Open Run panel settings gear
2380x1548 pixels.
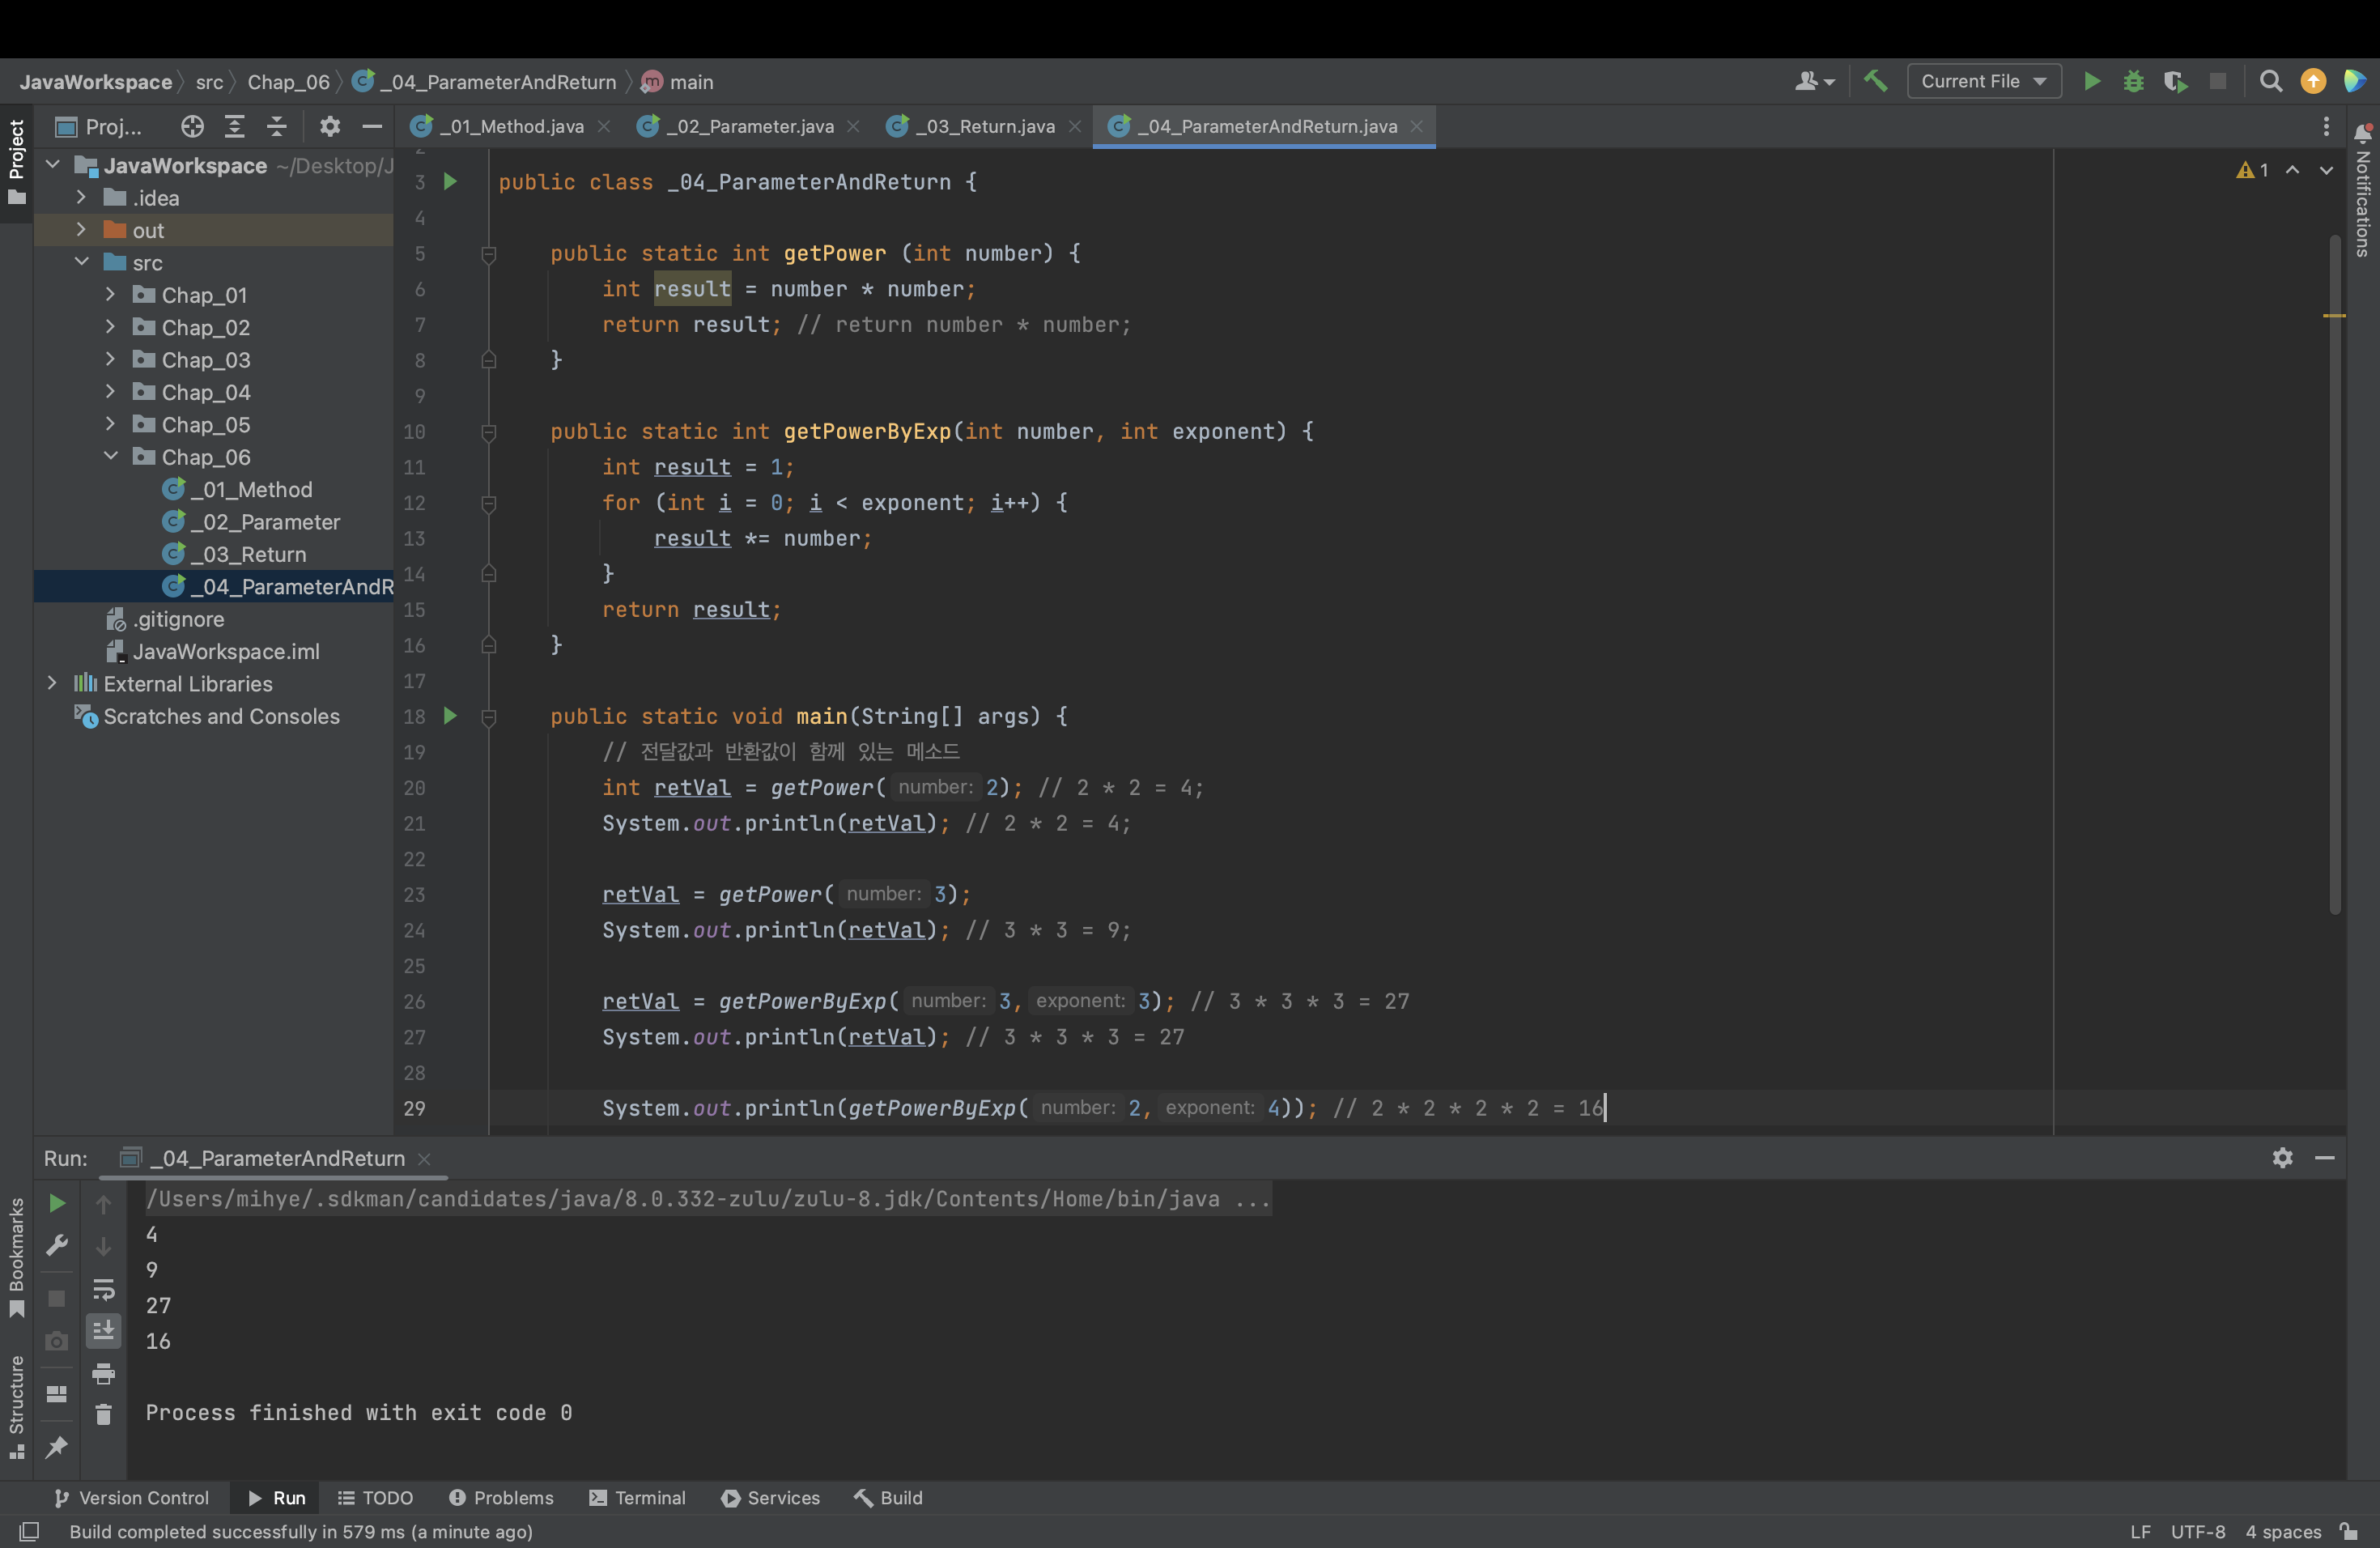click(x=2282, y=1157)
